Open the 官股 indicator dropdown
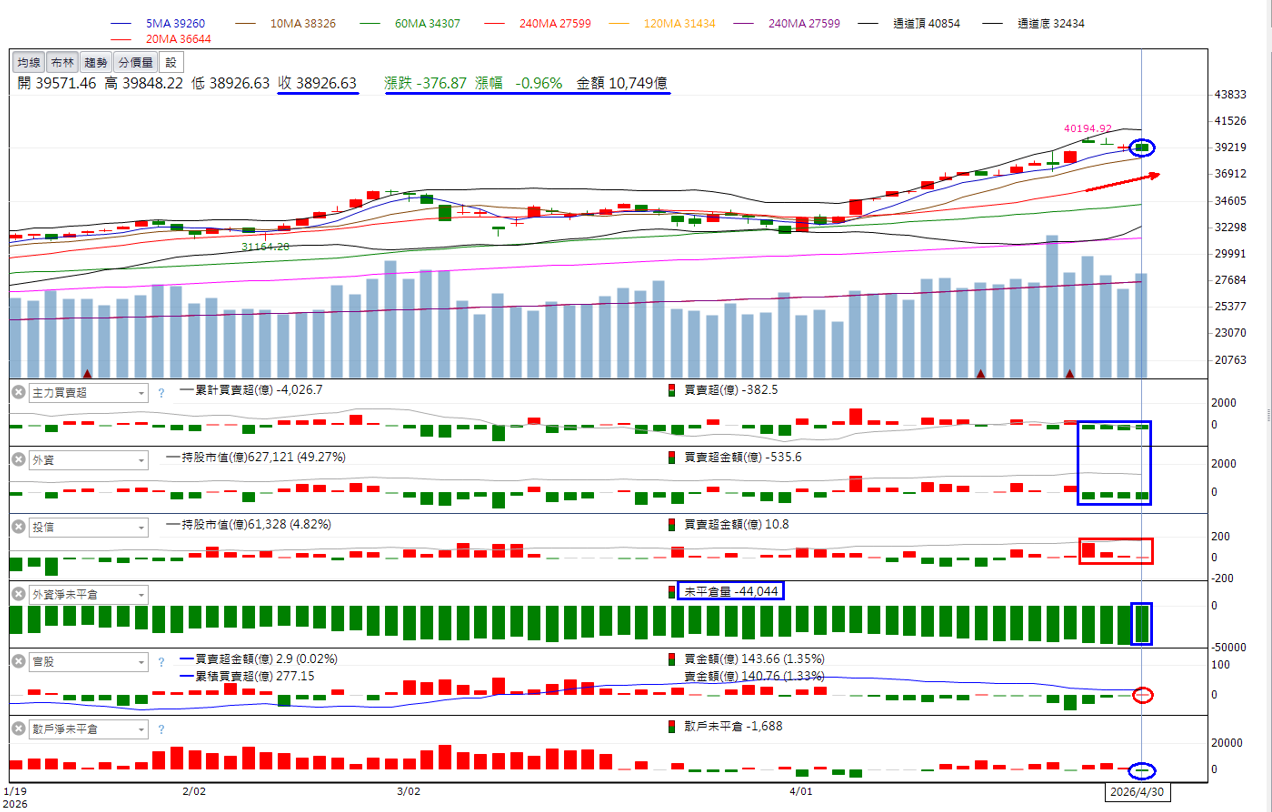 [88, 662]
